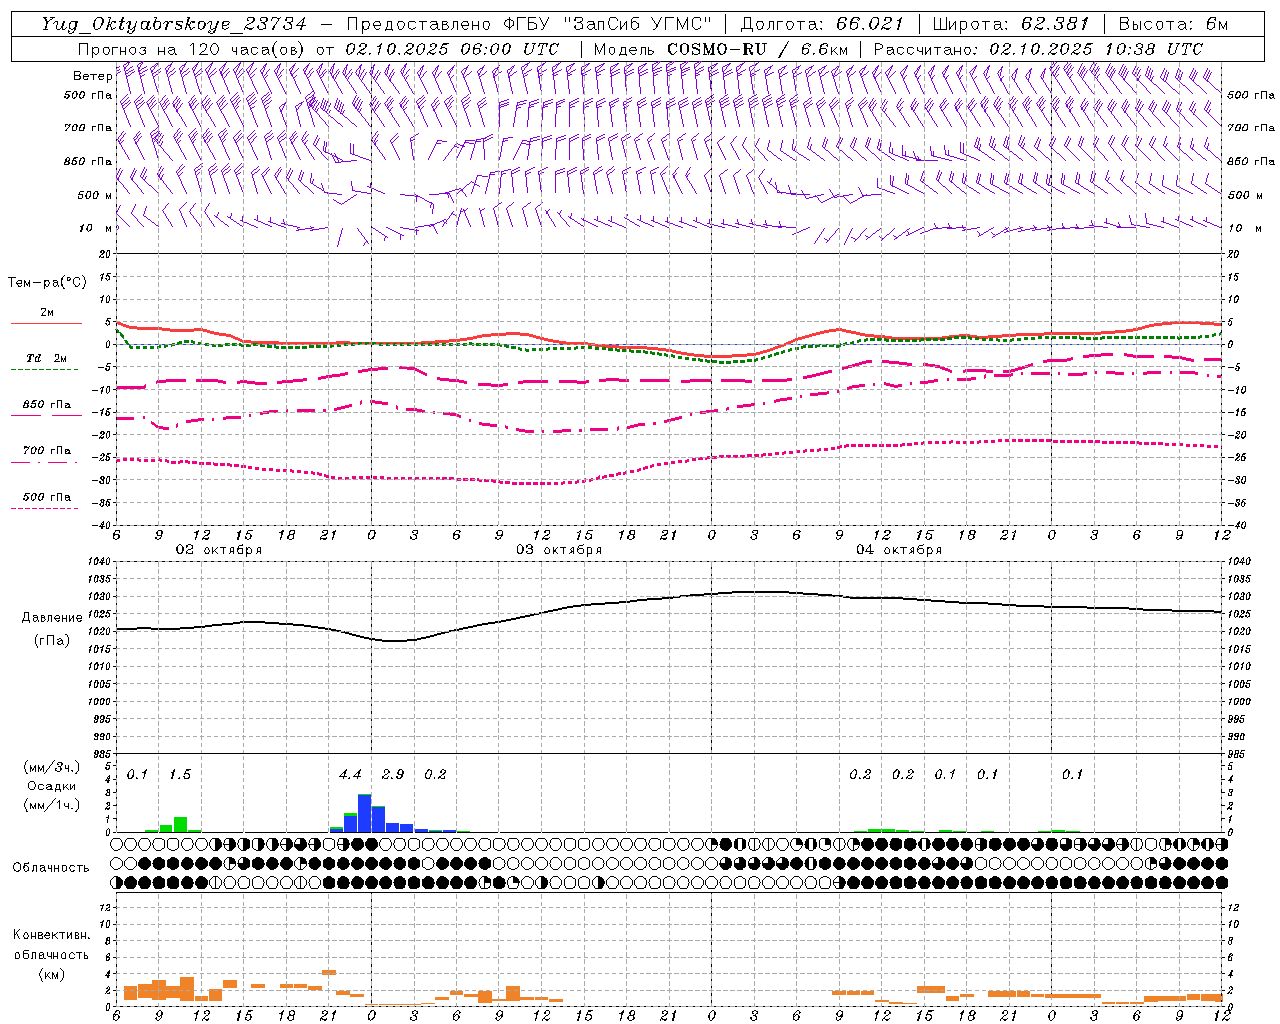This screenshot has width=1280, height=1024.
Task: Click the Td 2м dew point legend entry
Action: (x=46, y=362)
